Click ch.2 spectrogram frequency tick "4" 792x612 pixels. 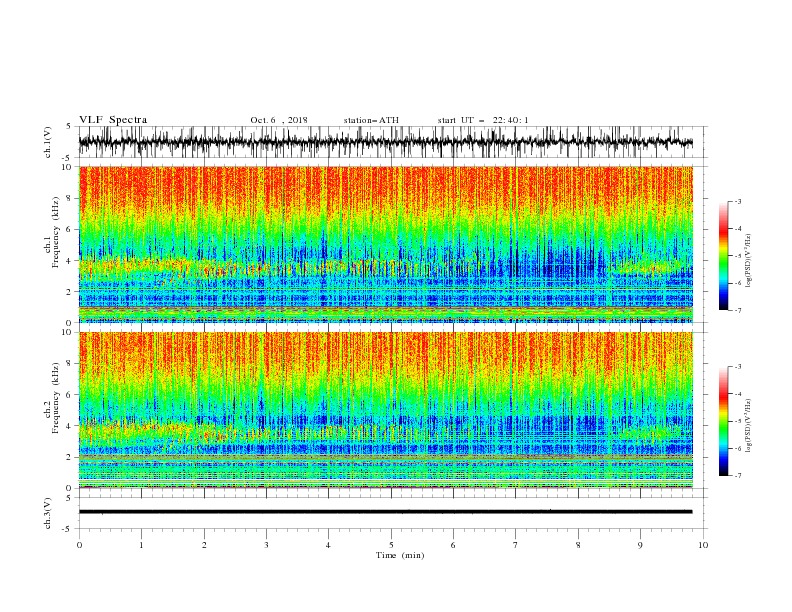(70, 426)
